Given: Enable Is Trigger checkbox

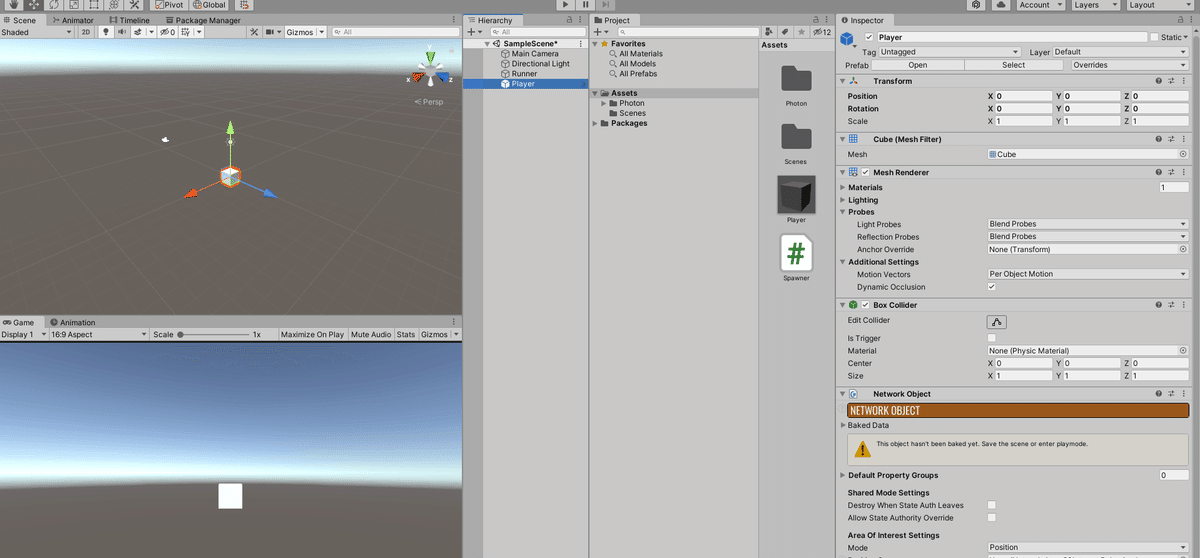Looking at the screenshot, I should 992,339.
